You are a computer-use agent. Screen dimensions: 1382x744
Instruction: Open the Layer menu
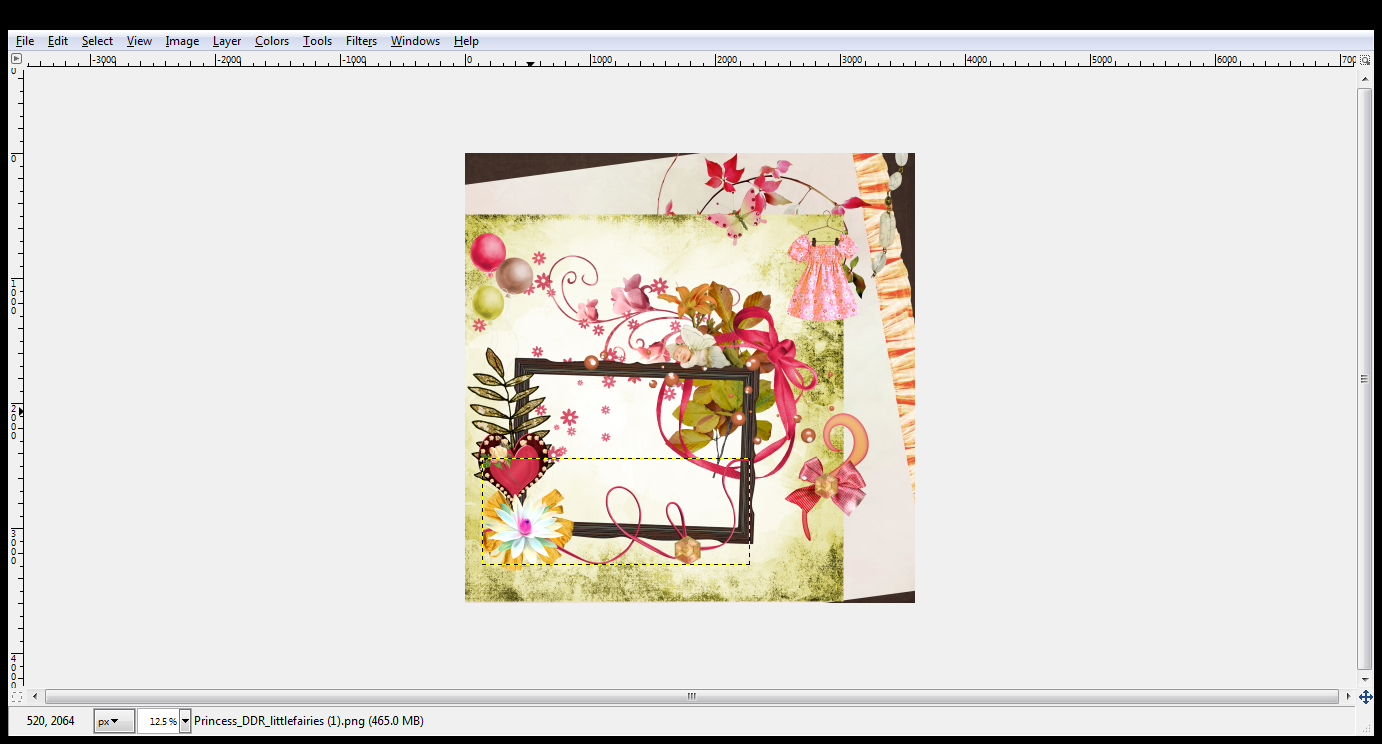point(226,41)
